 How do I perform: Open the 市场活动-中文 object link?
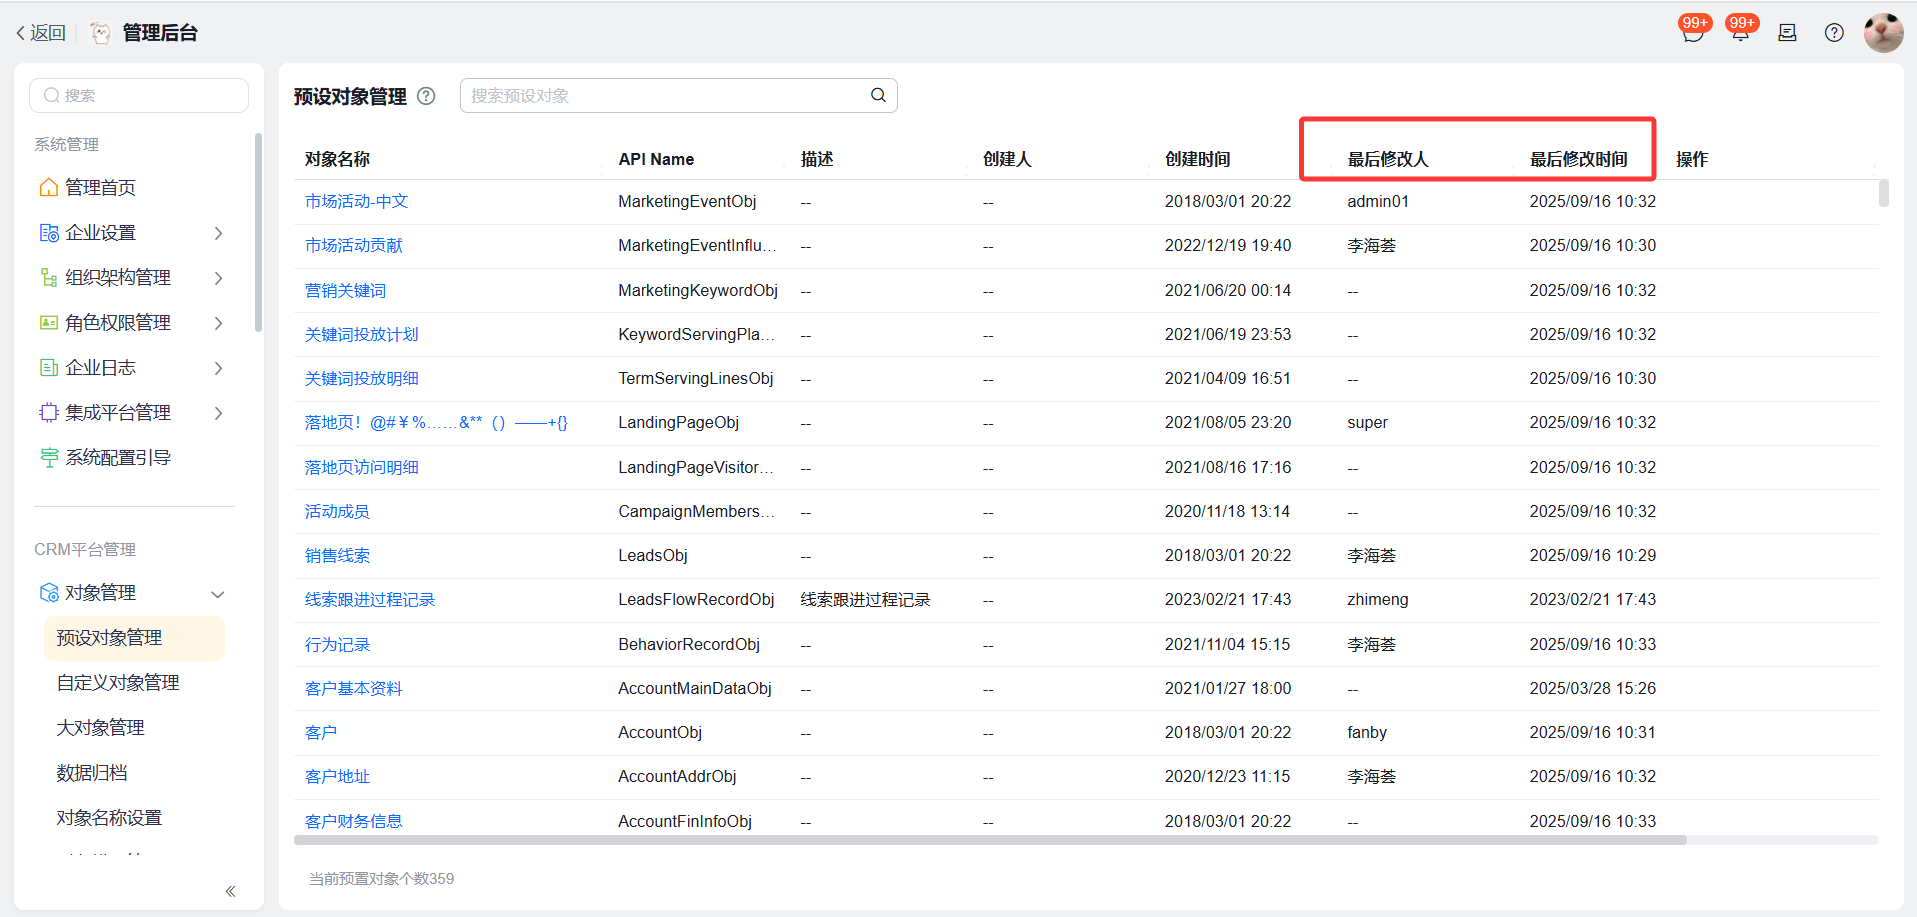click(356, 202)
